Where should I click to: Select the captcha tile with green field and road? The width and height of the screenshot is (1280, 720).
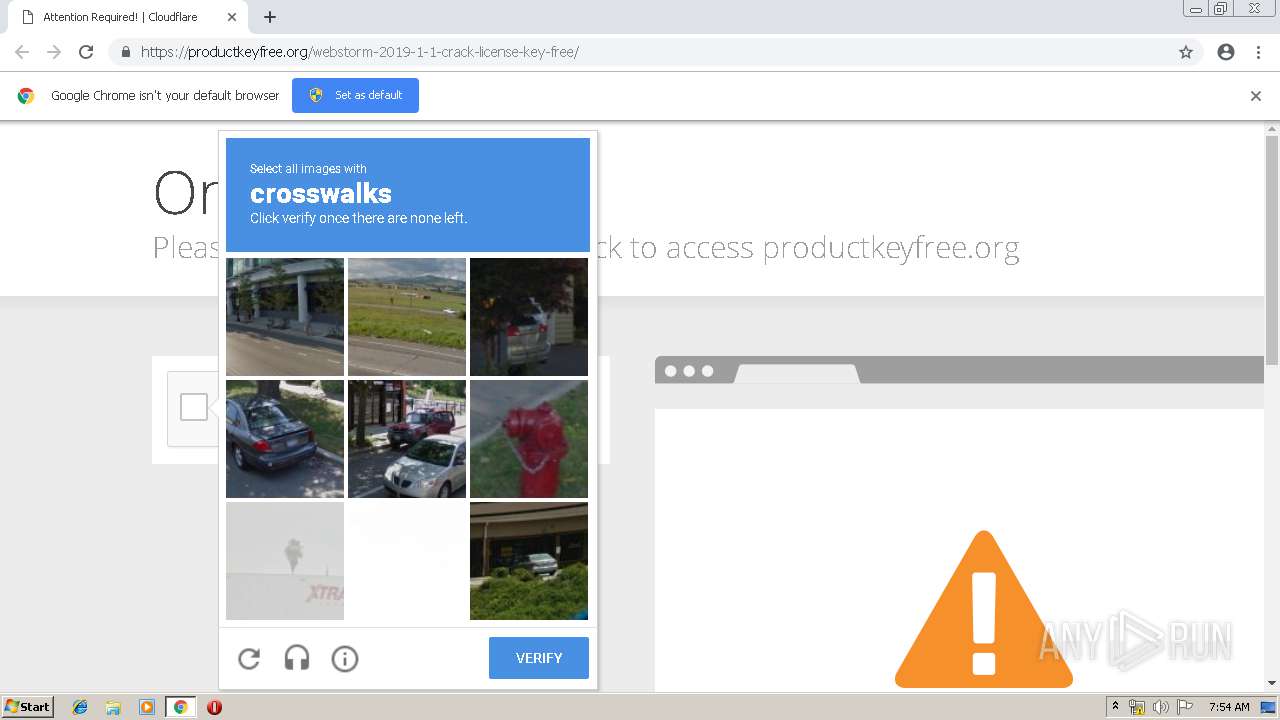pyautogui.click(x=407, y=317)
